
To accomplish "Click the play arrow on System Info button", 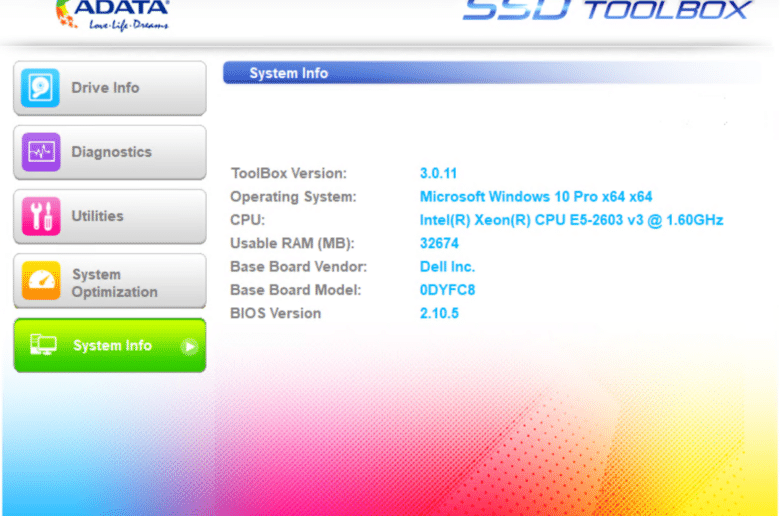I will coord(189,346).
